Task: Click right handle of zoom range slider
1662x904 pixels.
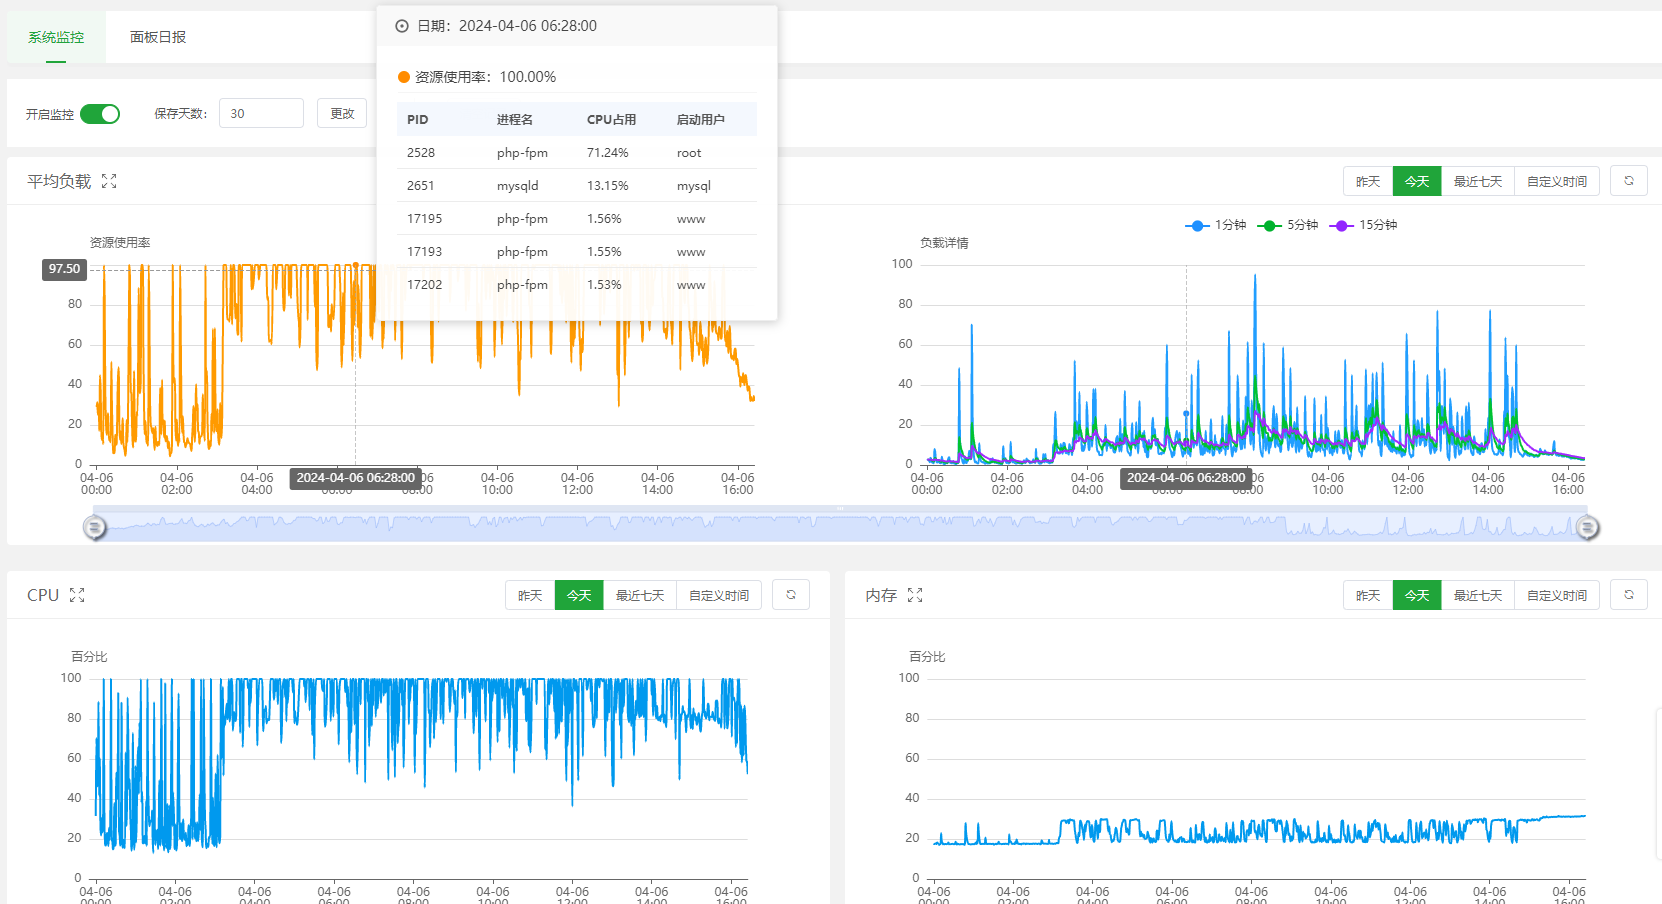Action: click(1587, 527)
